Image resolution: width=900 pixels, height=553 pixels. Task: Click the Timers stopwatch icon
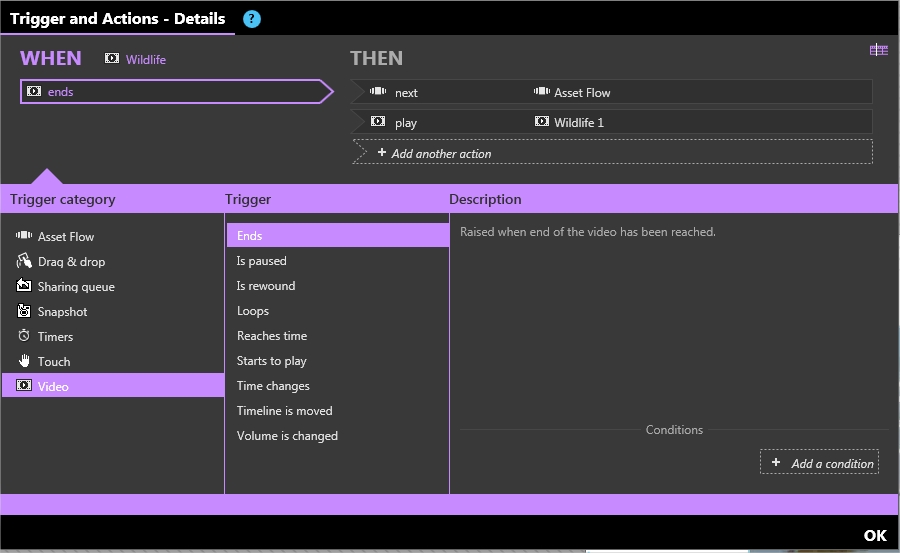click(25, 336)
